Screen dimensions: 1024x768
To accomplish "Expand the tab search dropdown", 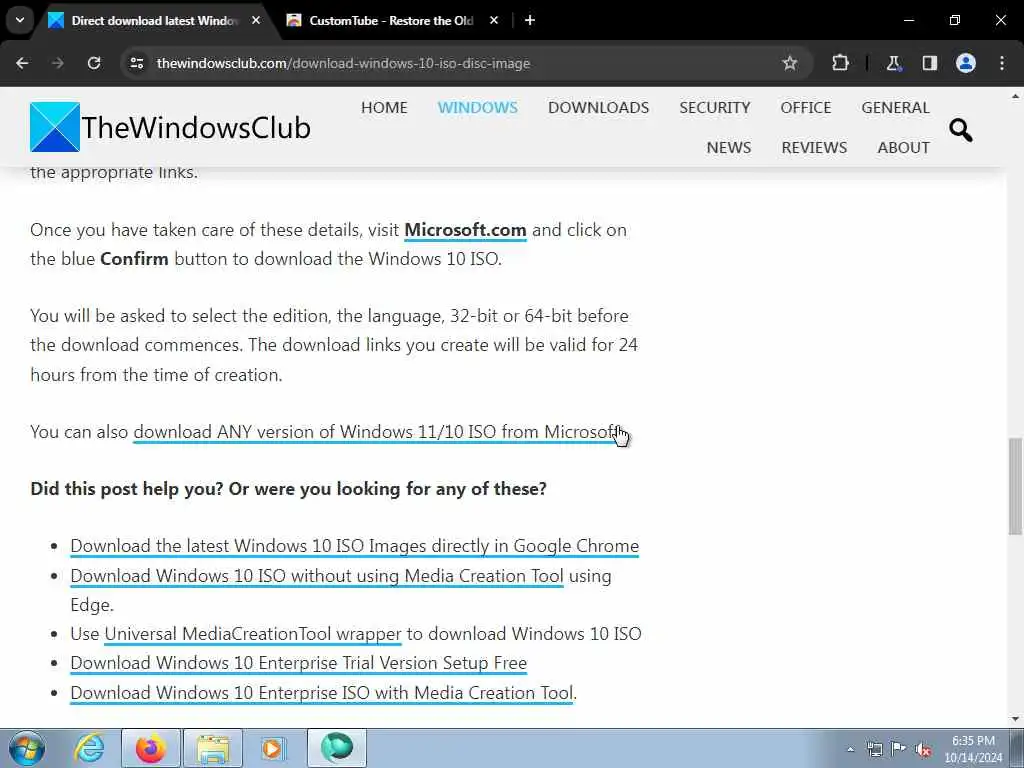I will point(20,20).
